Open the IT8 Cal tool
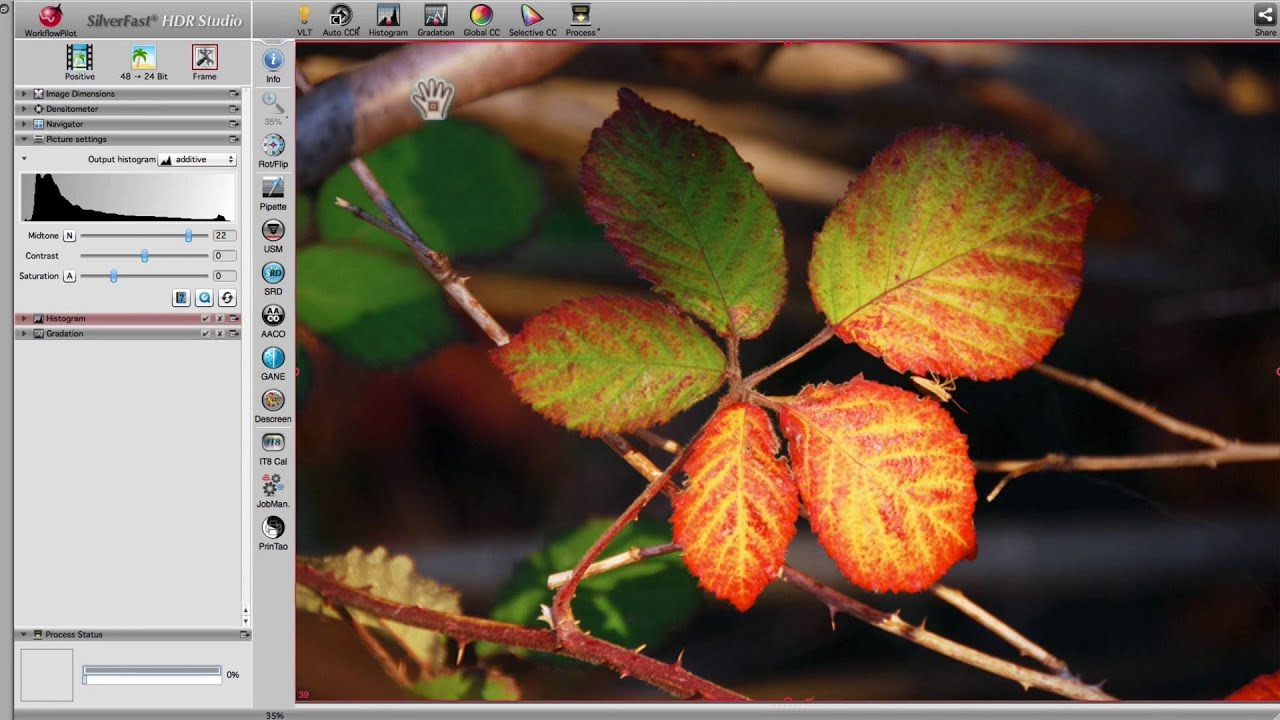This screenshot has width=1280, height=720. click(x=273, y=442)
